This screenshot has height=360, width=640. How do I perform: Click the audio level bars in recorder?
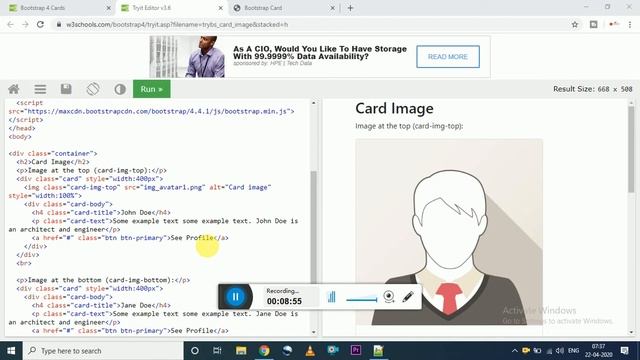(331, 297)
